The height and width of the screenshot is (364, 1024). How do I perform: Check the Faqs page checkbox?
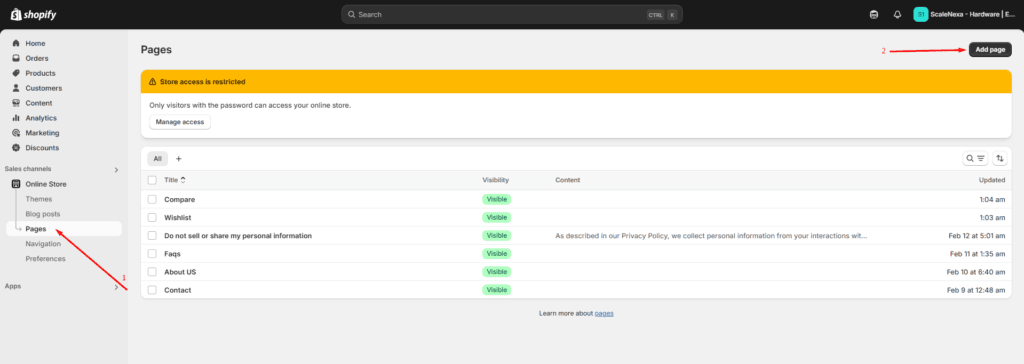[152, 254]
